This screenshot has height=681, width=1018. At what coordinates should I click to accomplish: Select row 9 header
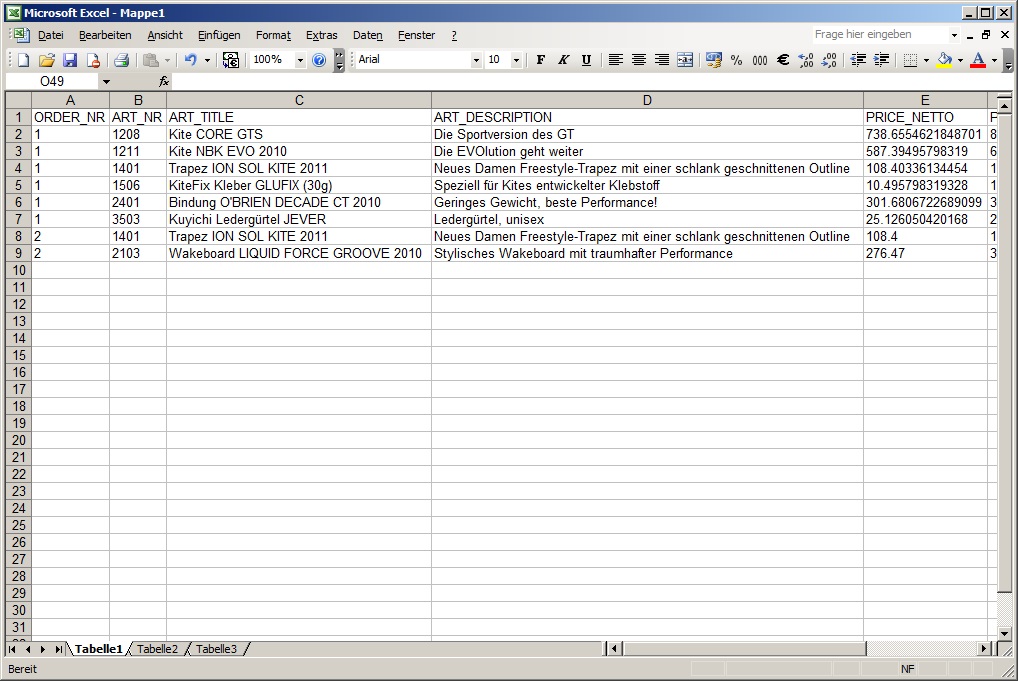18,253
